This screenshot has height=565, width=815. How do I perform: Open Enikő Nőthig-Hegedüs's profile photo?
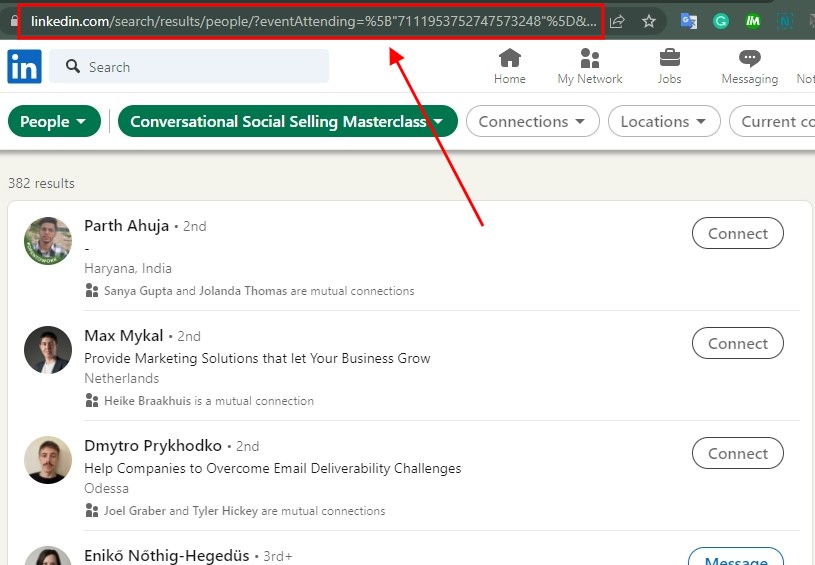pos(48,556)
